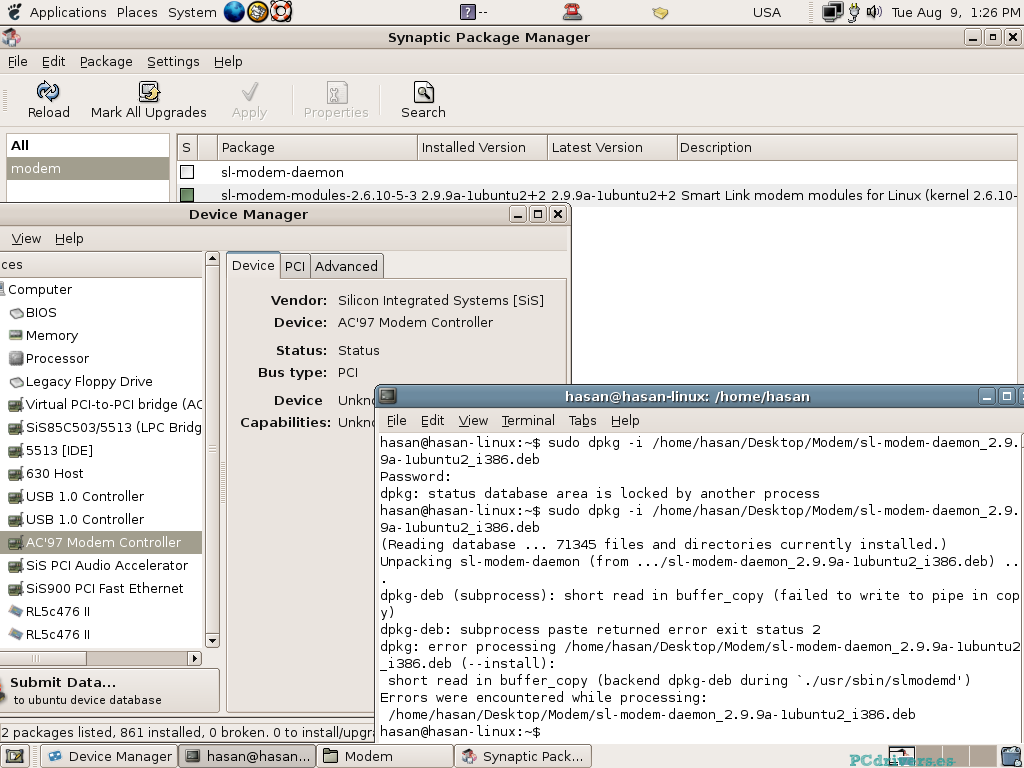
Task: Open the Synaptic File menu
Action: click(18, 61)
